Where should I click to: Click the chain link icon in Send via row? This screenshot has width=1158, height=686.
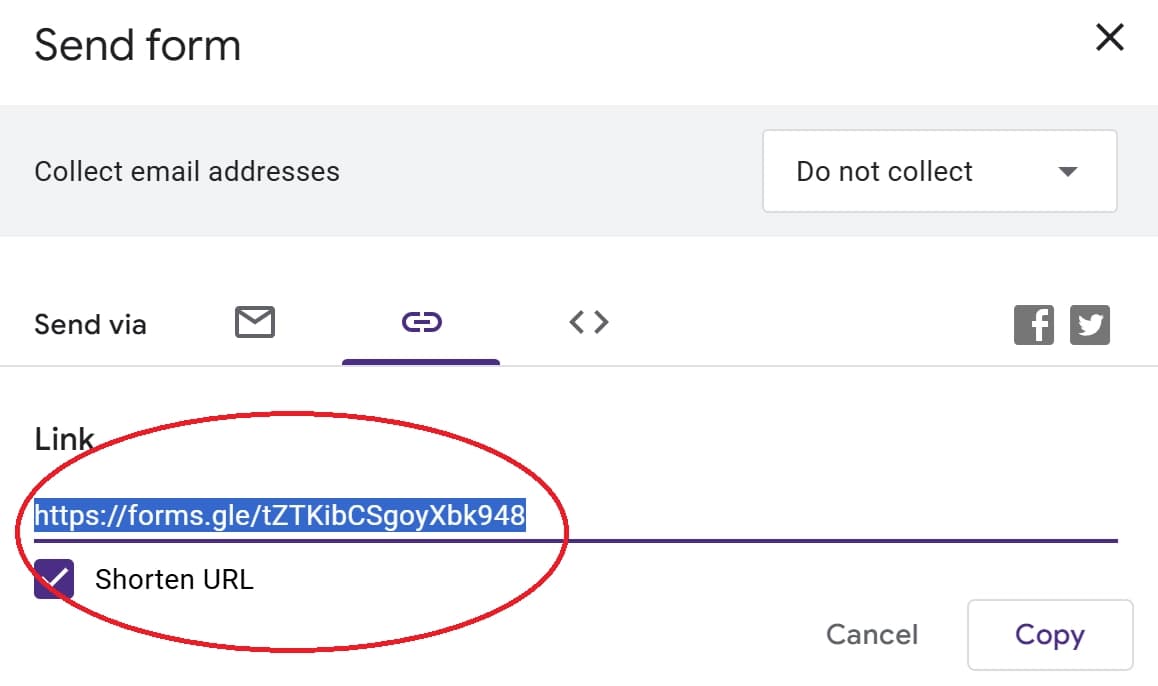click(x=421, y=321)
